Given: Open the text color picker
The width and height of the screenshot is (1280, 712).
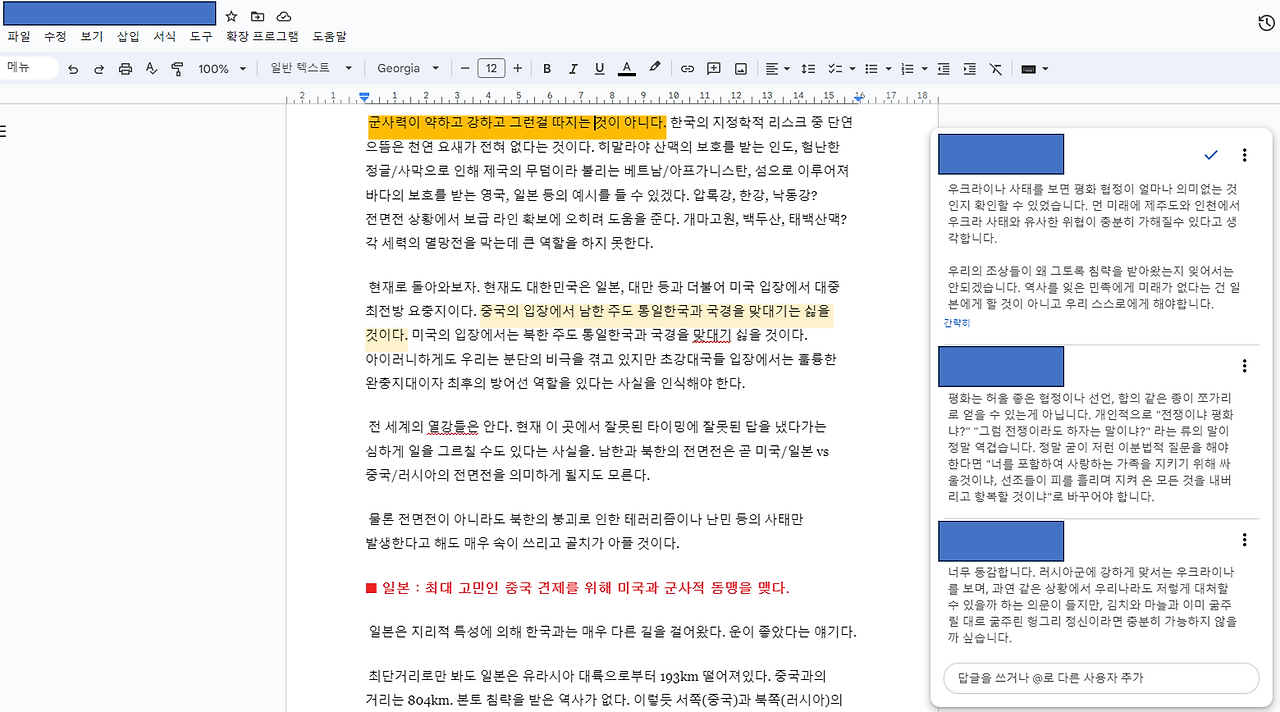Looking at the screenshot, I should click(626, 69).
